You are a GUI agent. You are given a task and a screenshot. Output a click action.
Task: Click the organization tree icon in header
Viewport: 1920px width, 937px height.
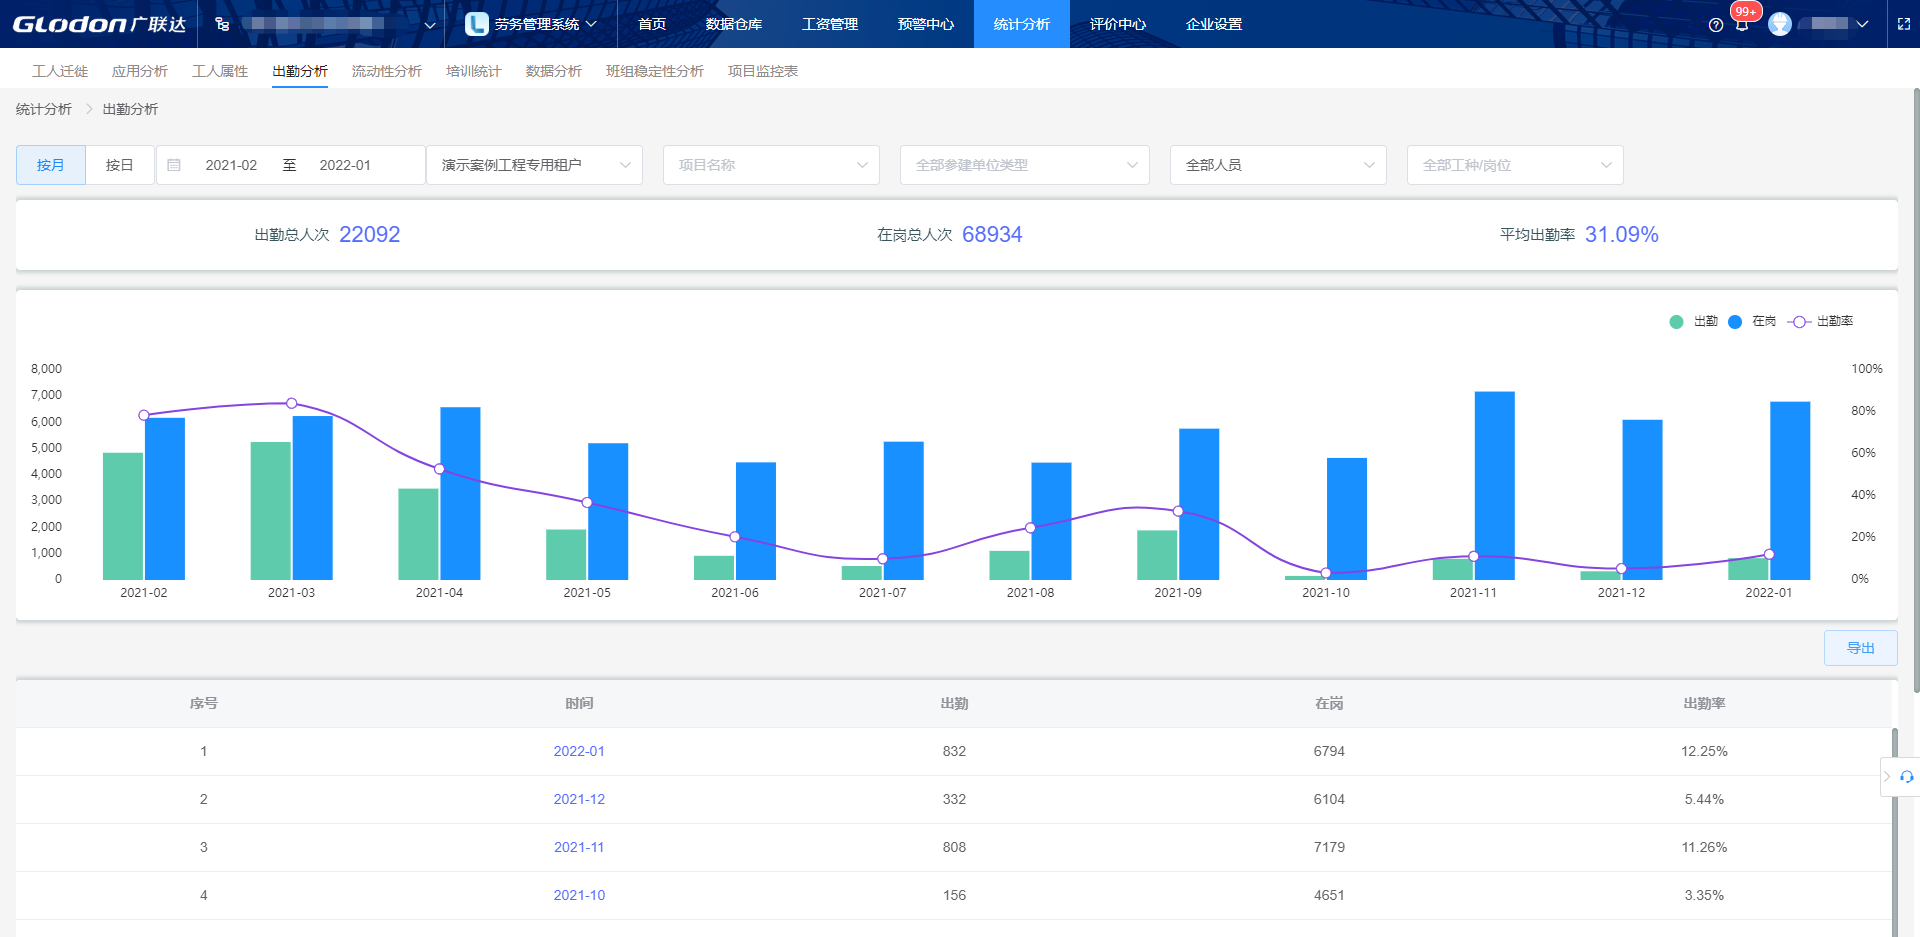point(222,24)
